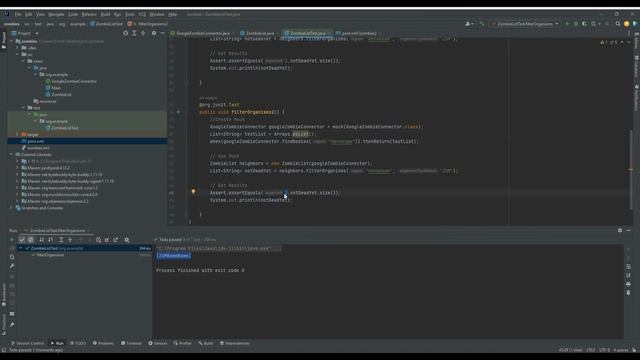
Task: Collapse the main folder in project tree
Action: pos(23,61)
